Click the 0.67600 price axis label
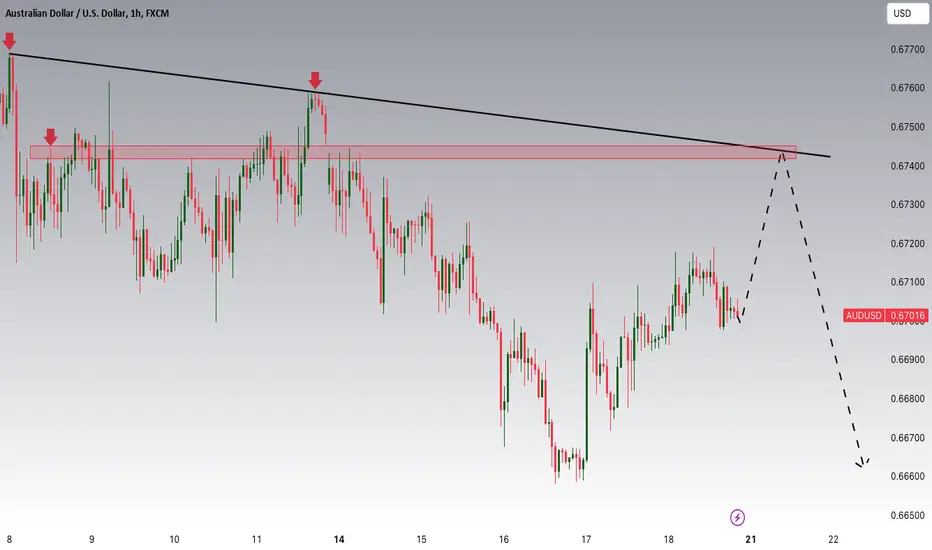The image size is (932, 550). pyautogui.click(x=907, y=88)
